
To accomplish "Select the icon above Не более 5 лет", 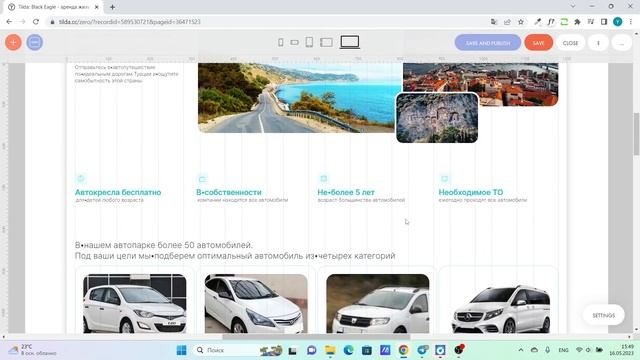I will (323, 178).
